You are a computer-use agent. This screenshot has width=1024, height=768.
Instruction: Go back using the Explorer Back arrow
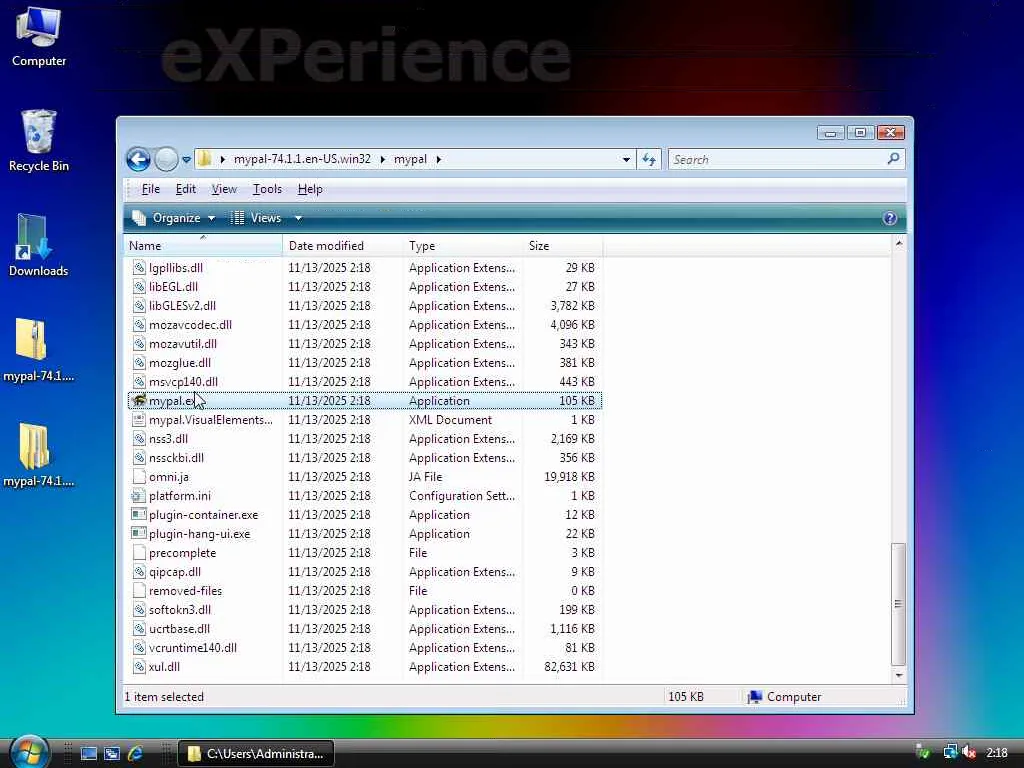tap(138, 159)
